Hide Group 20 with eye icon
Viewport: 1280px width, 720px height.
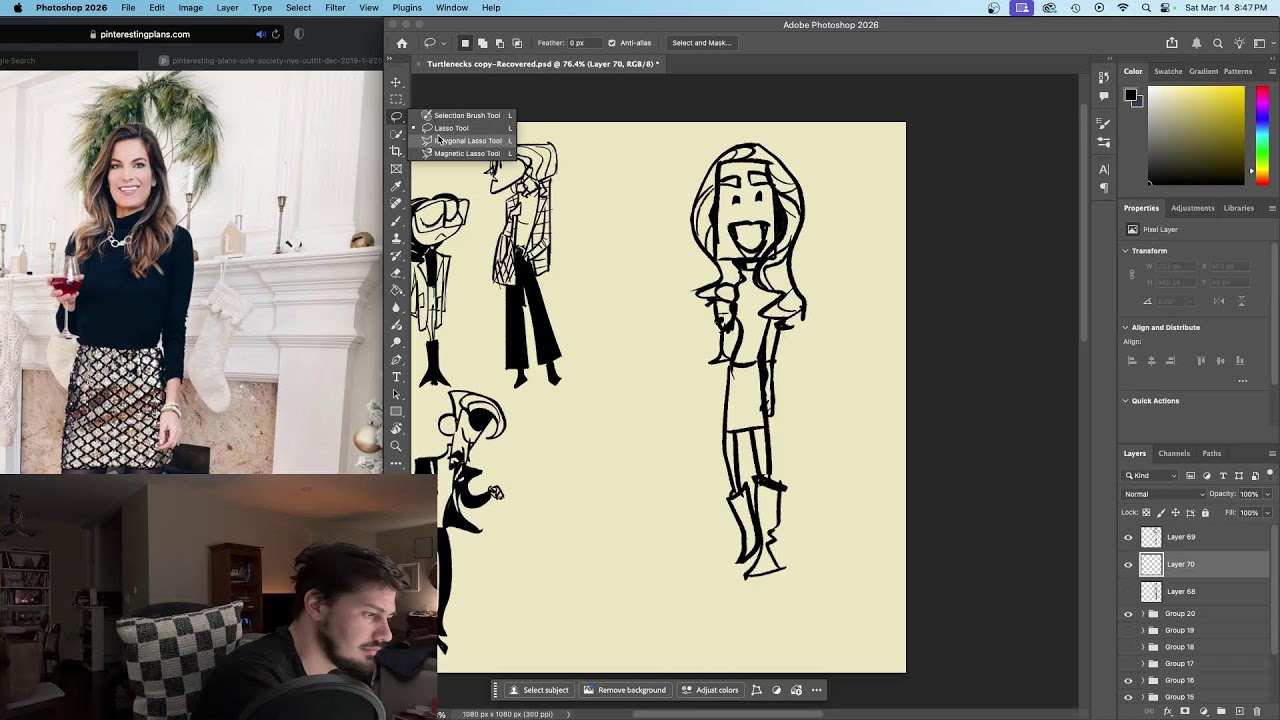(1128, 614)
